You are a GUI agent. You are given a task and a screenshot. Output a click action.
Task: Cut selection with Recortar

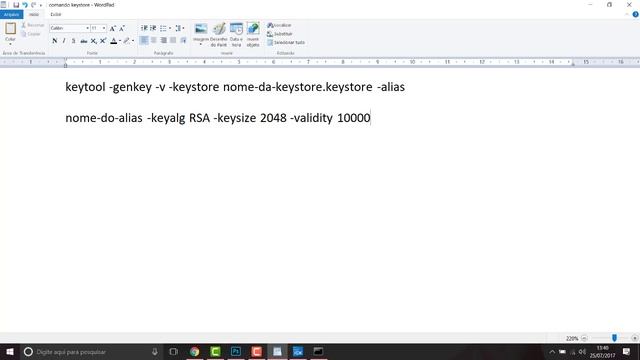coord(33,25)
